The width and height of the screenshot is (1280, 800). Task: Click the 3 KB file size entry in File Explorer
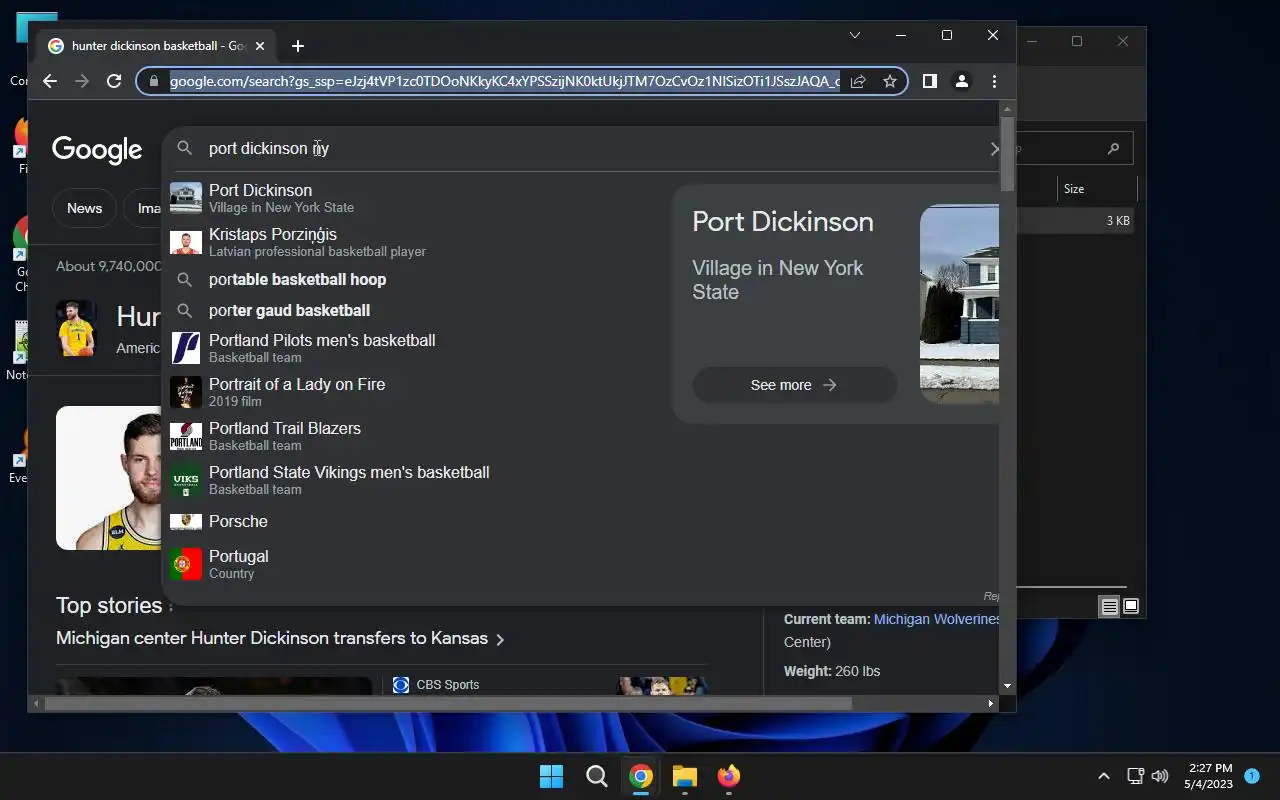point(1118,221)
